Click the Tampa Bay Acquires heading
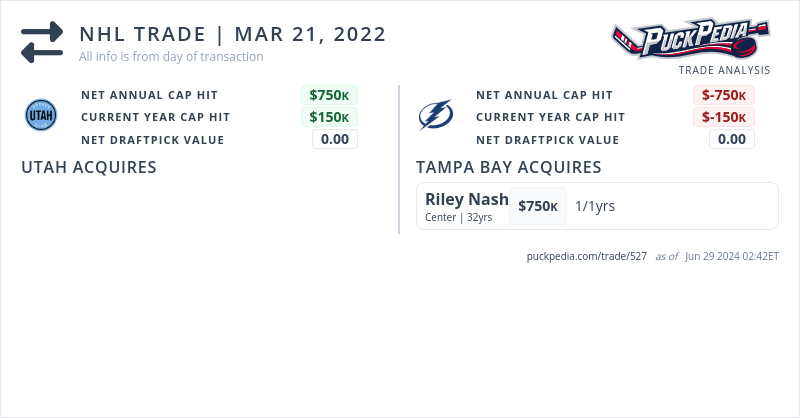800x418 pixels. [508, 167]
